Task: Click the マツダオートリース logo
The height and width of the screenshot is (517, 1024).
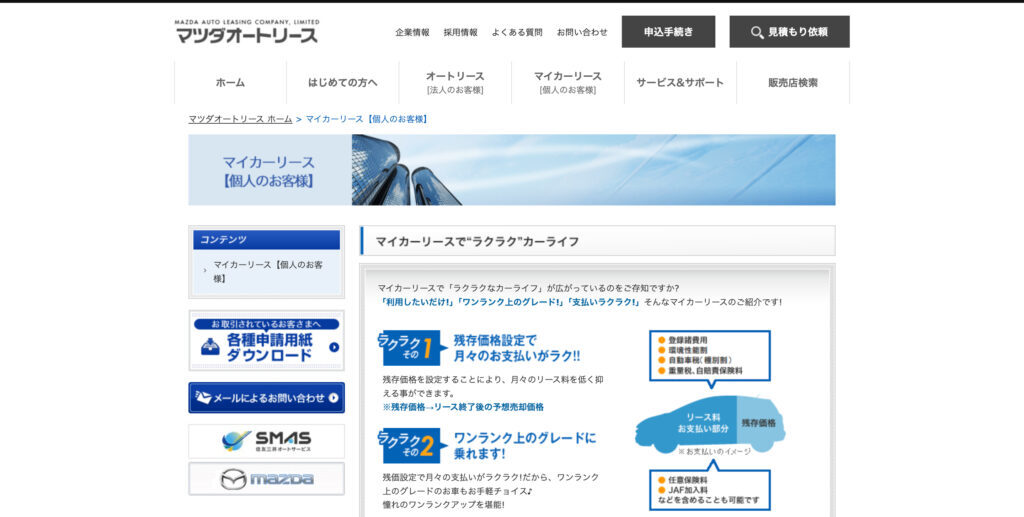Action: point(246,31)
